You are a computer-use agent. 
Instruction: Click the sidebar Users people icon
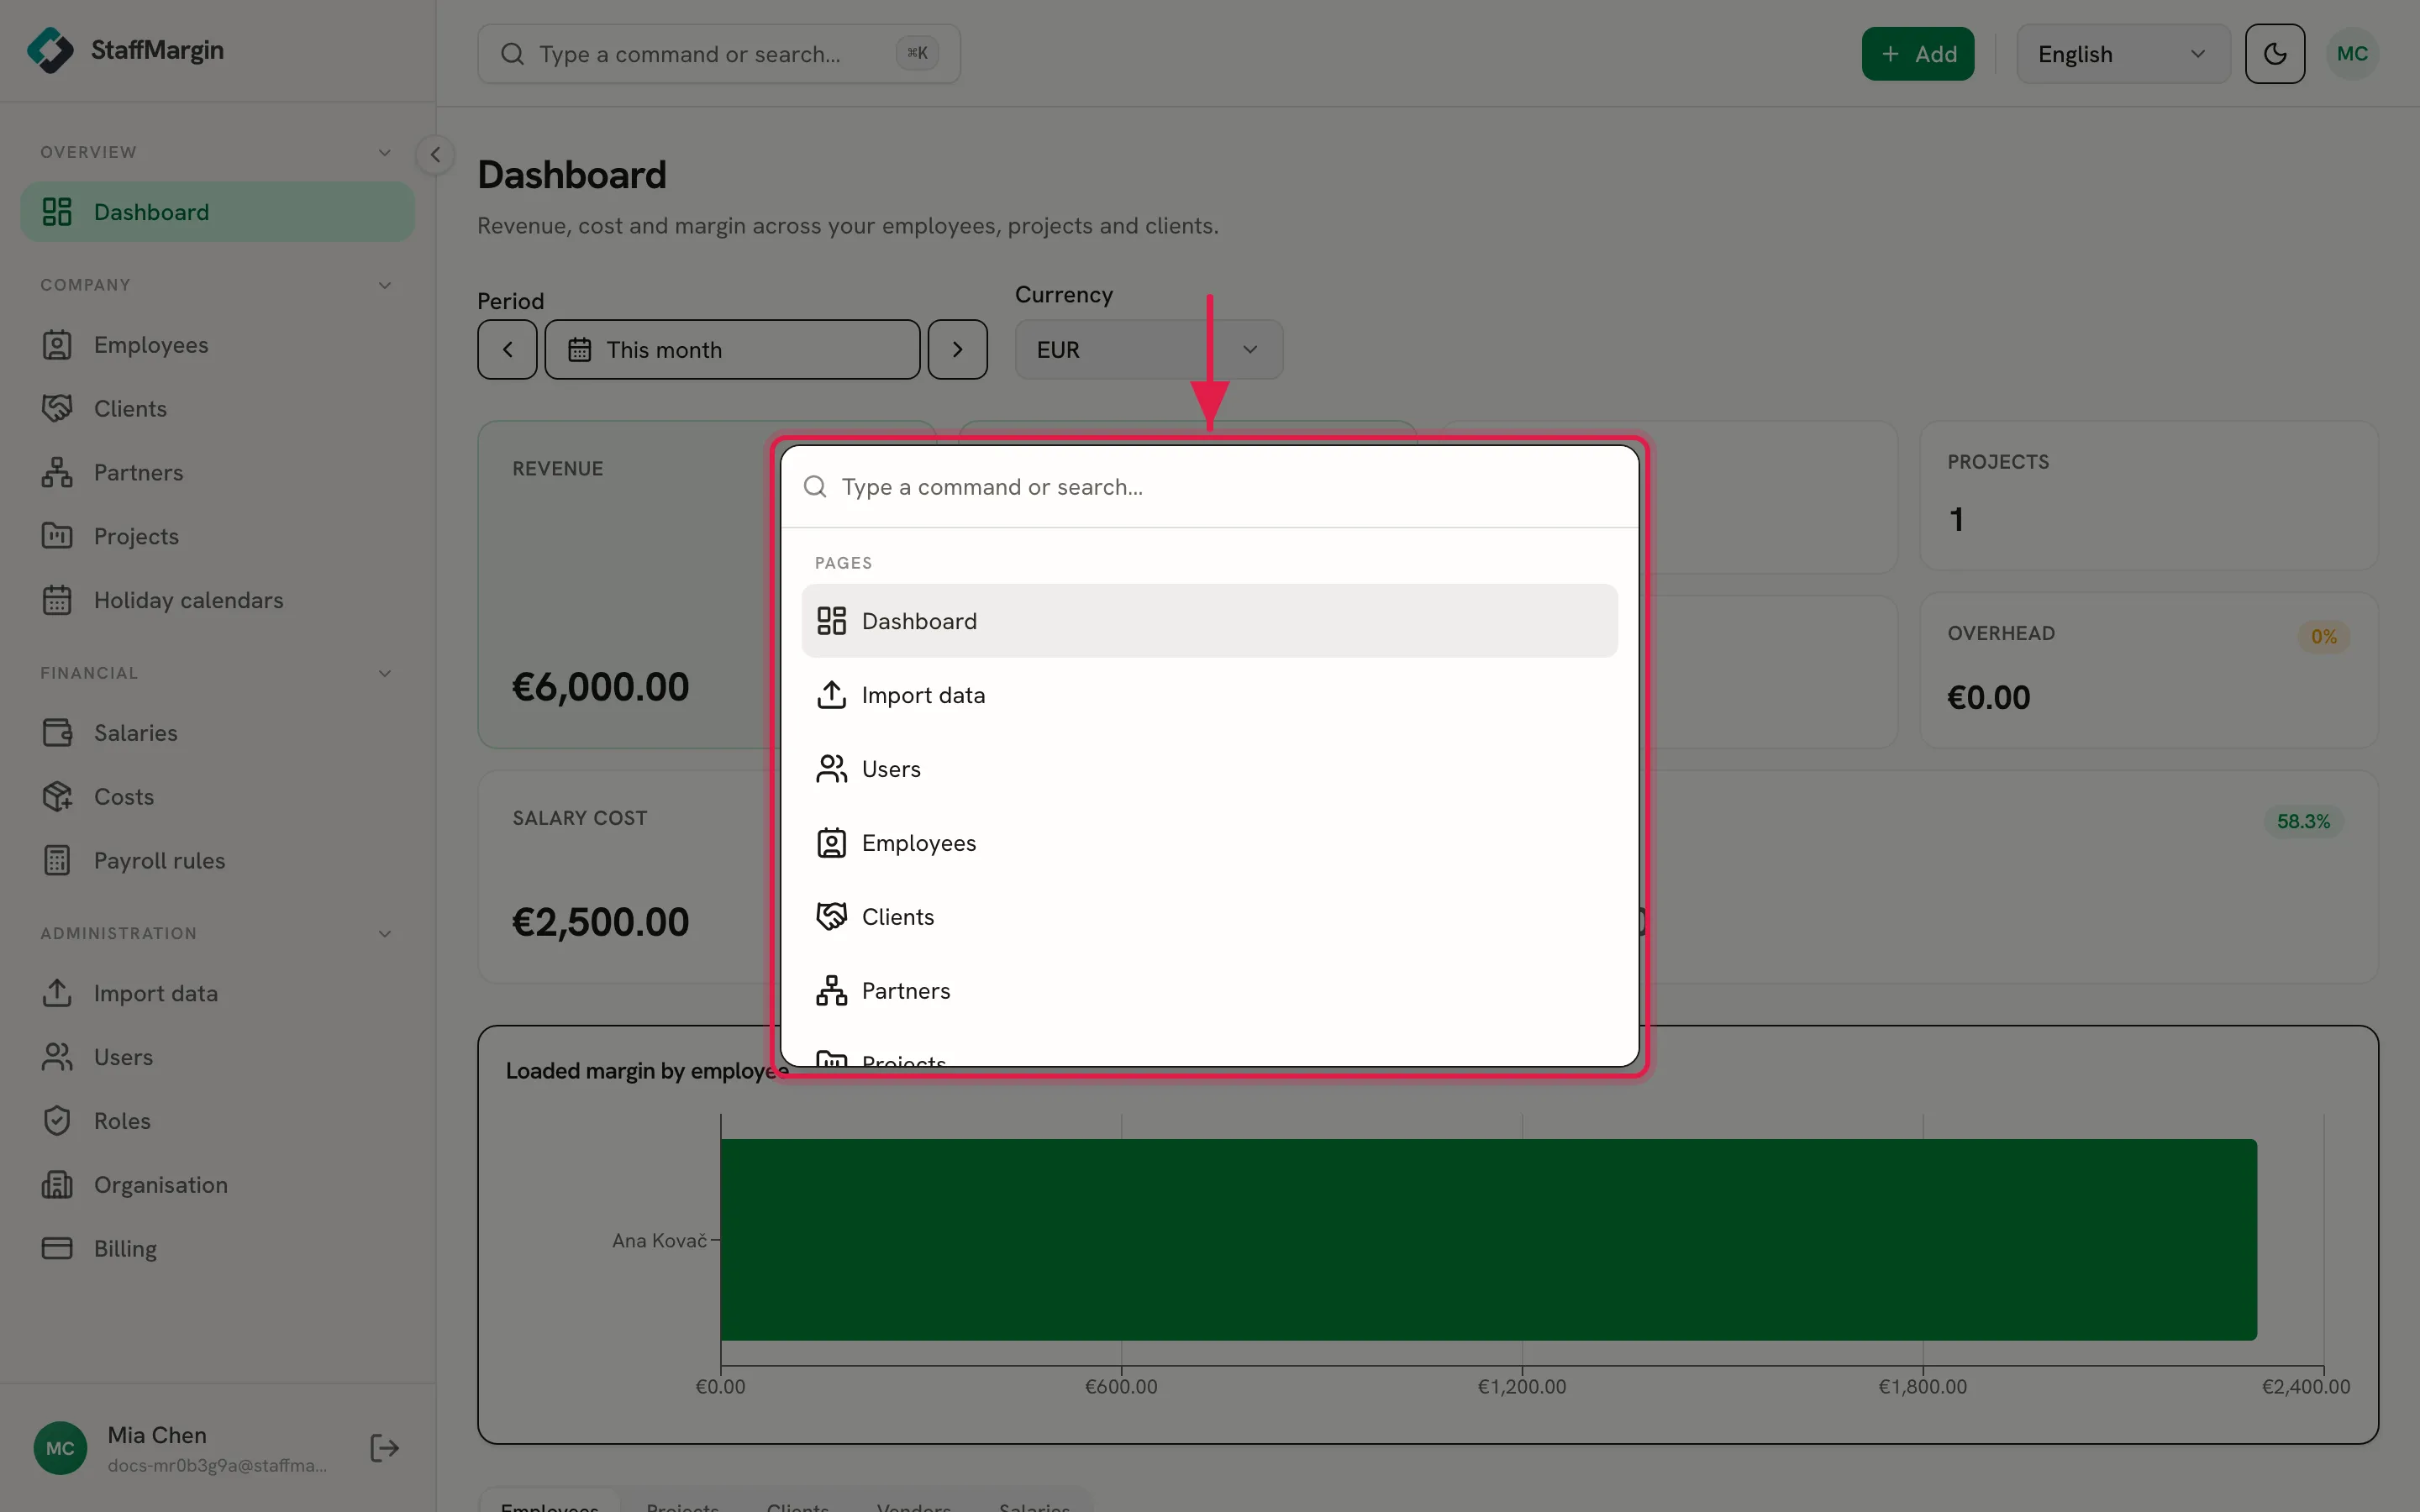[57, 1057]
